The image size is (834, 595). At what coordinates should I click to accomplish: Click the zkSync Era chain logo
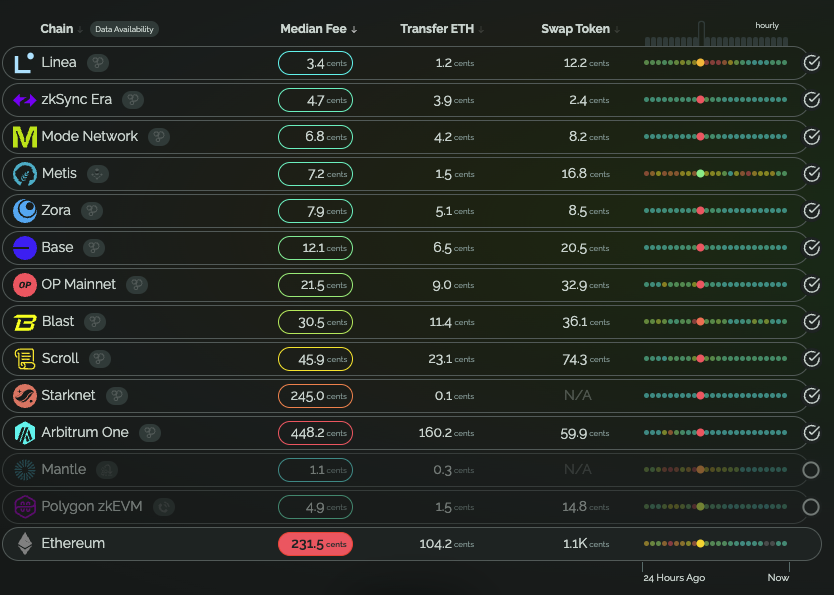coord(24,99)
